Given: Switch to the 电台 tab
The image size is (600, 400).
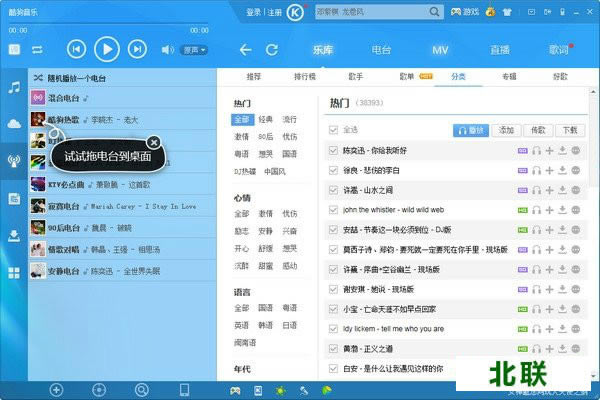Looking at the screenshot, I should click(x=381, y=50).
